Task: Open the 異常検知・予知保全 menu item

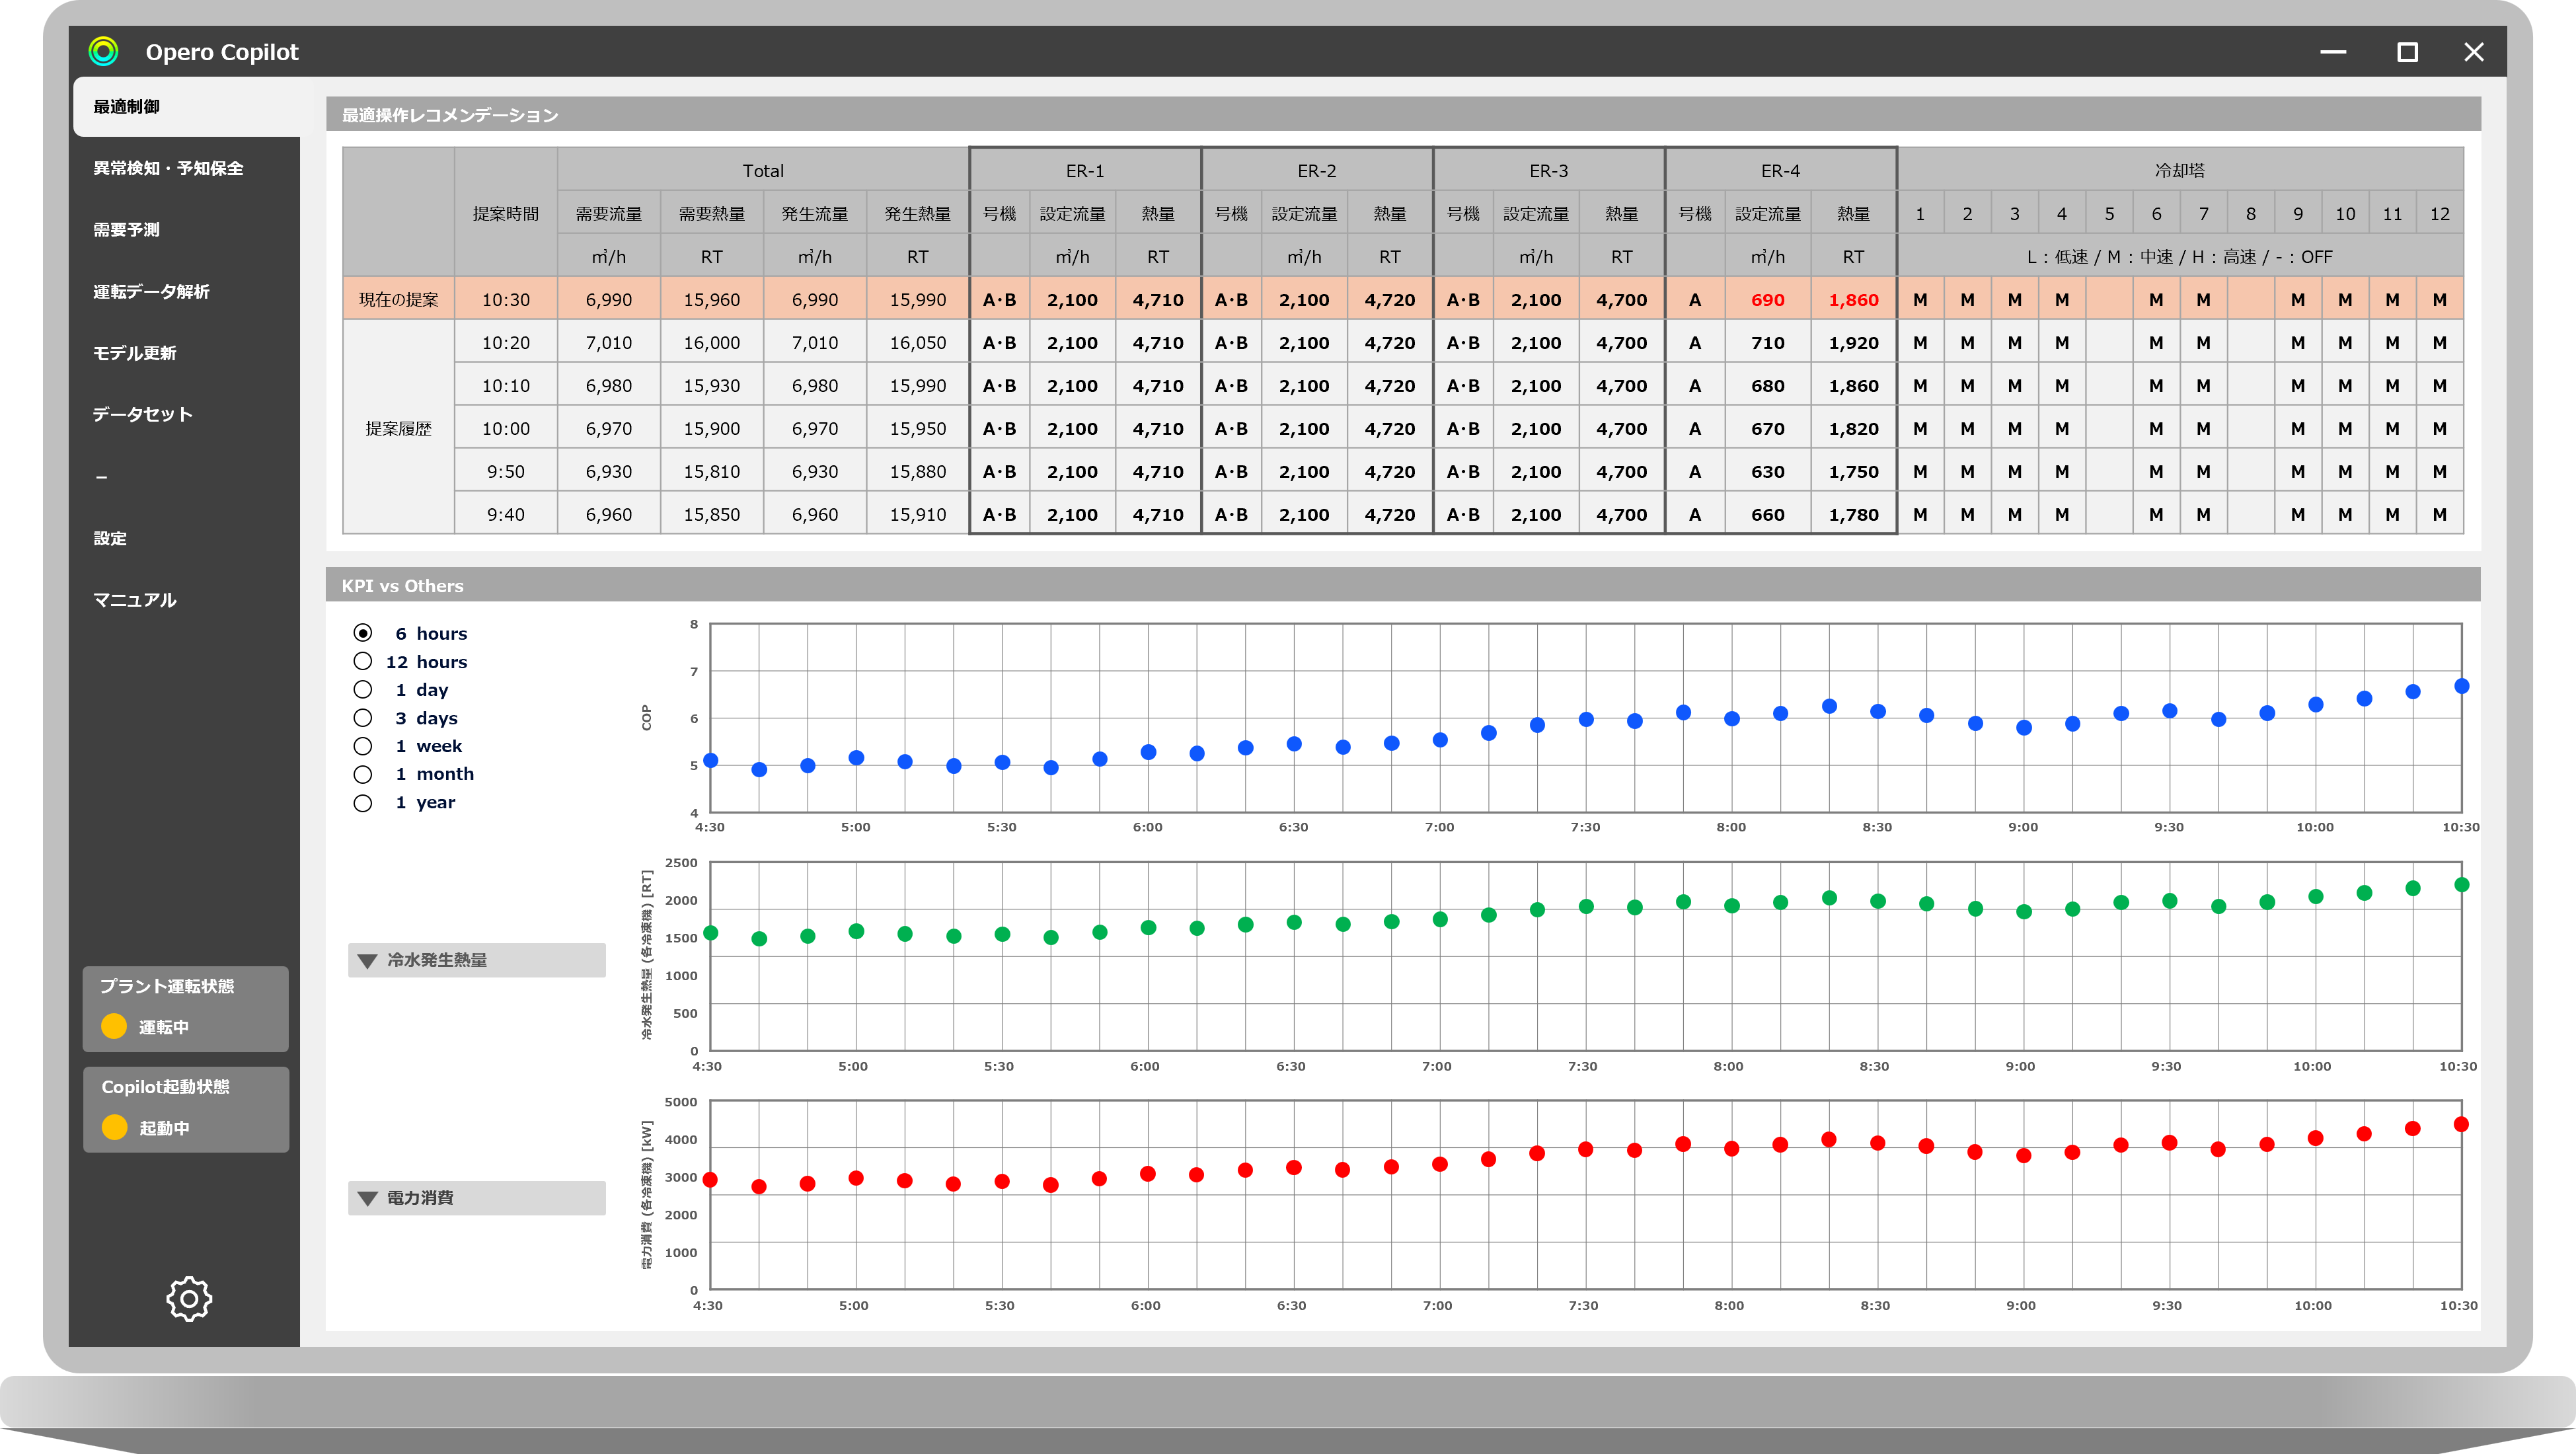Action: pyautogui.click(x=169, y=168)
